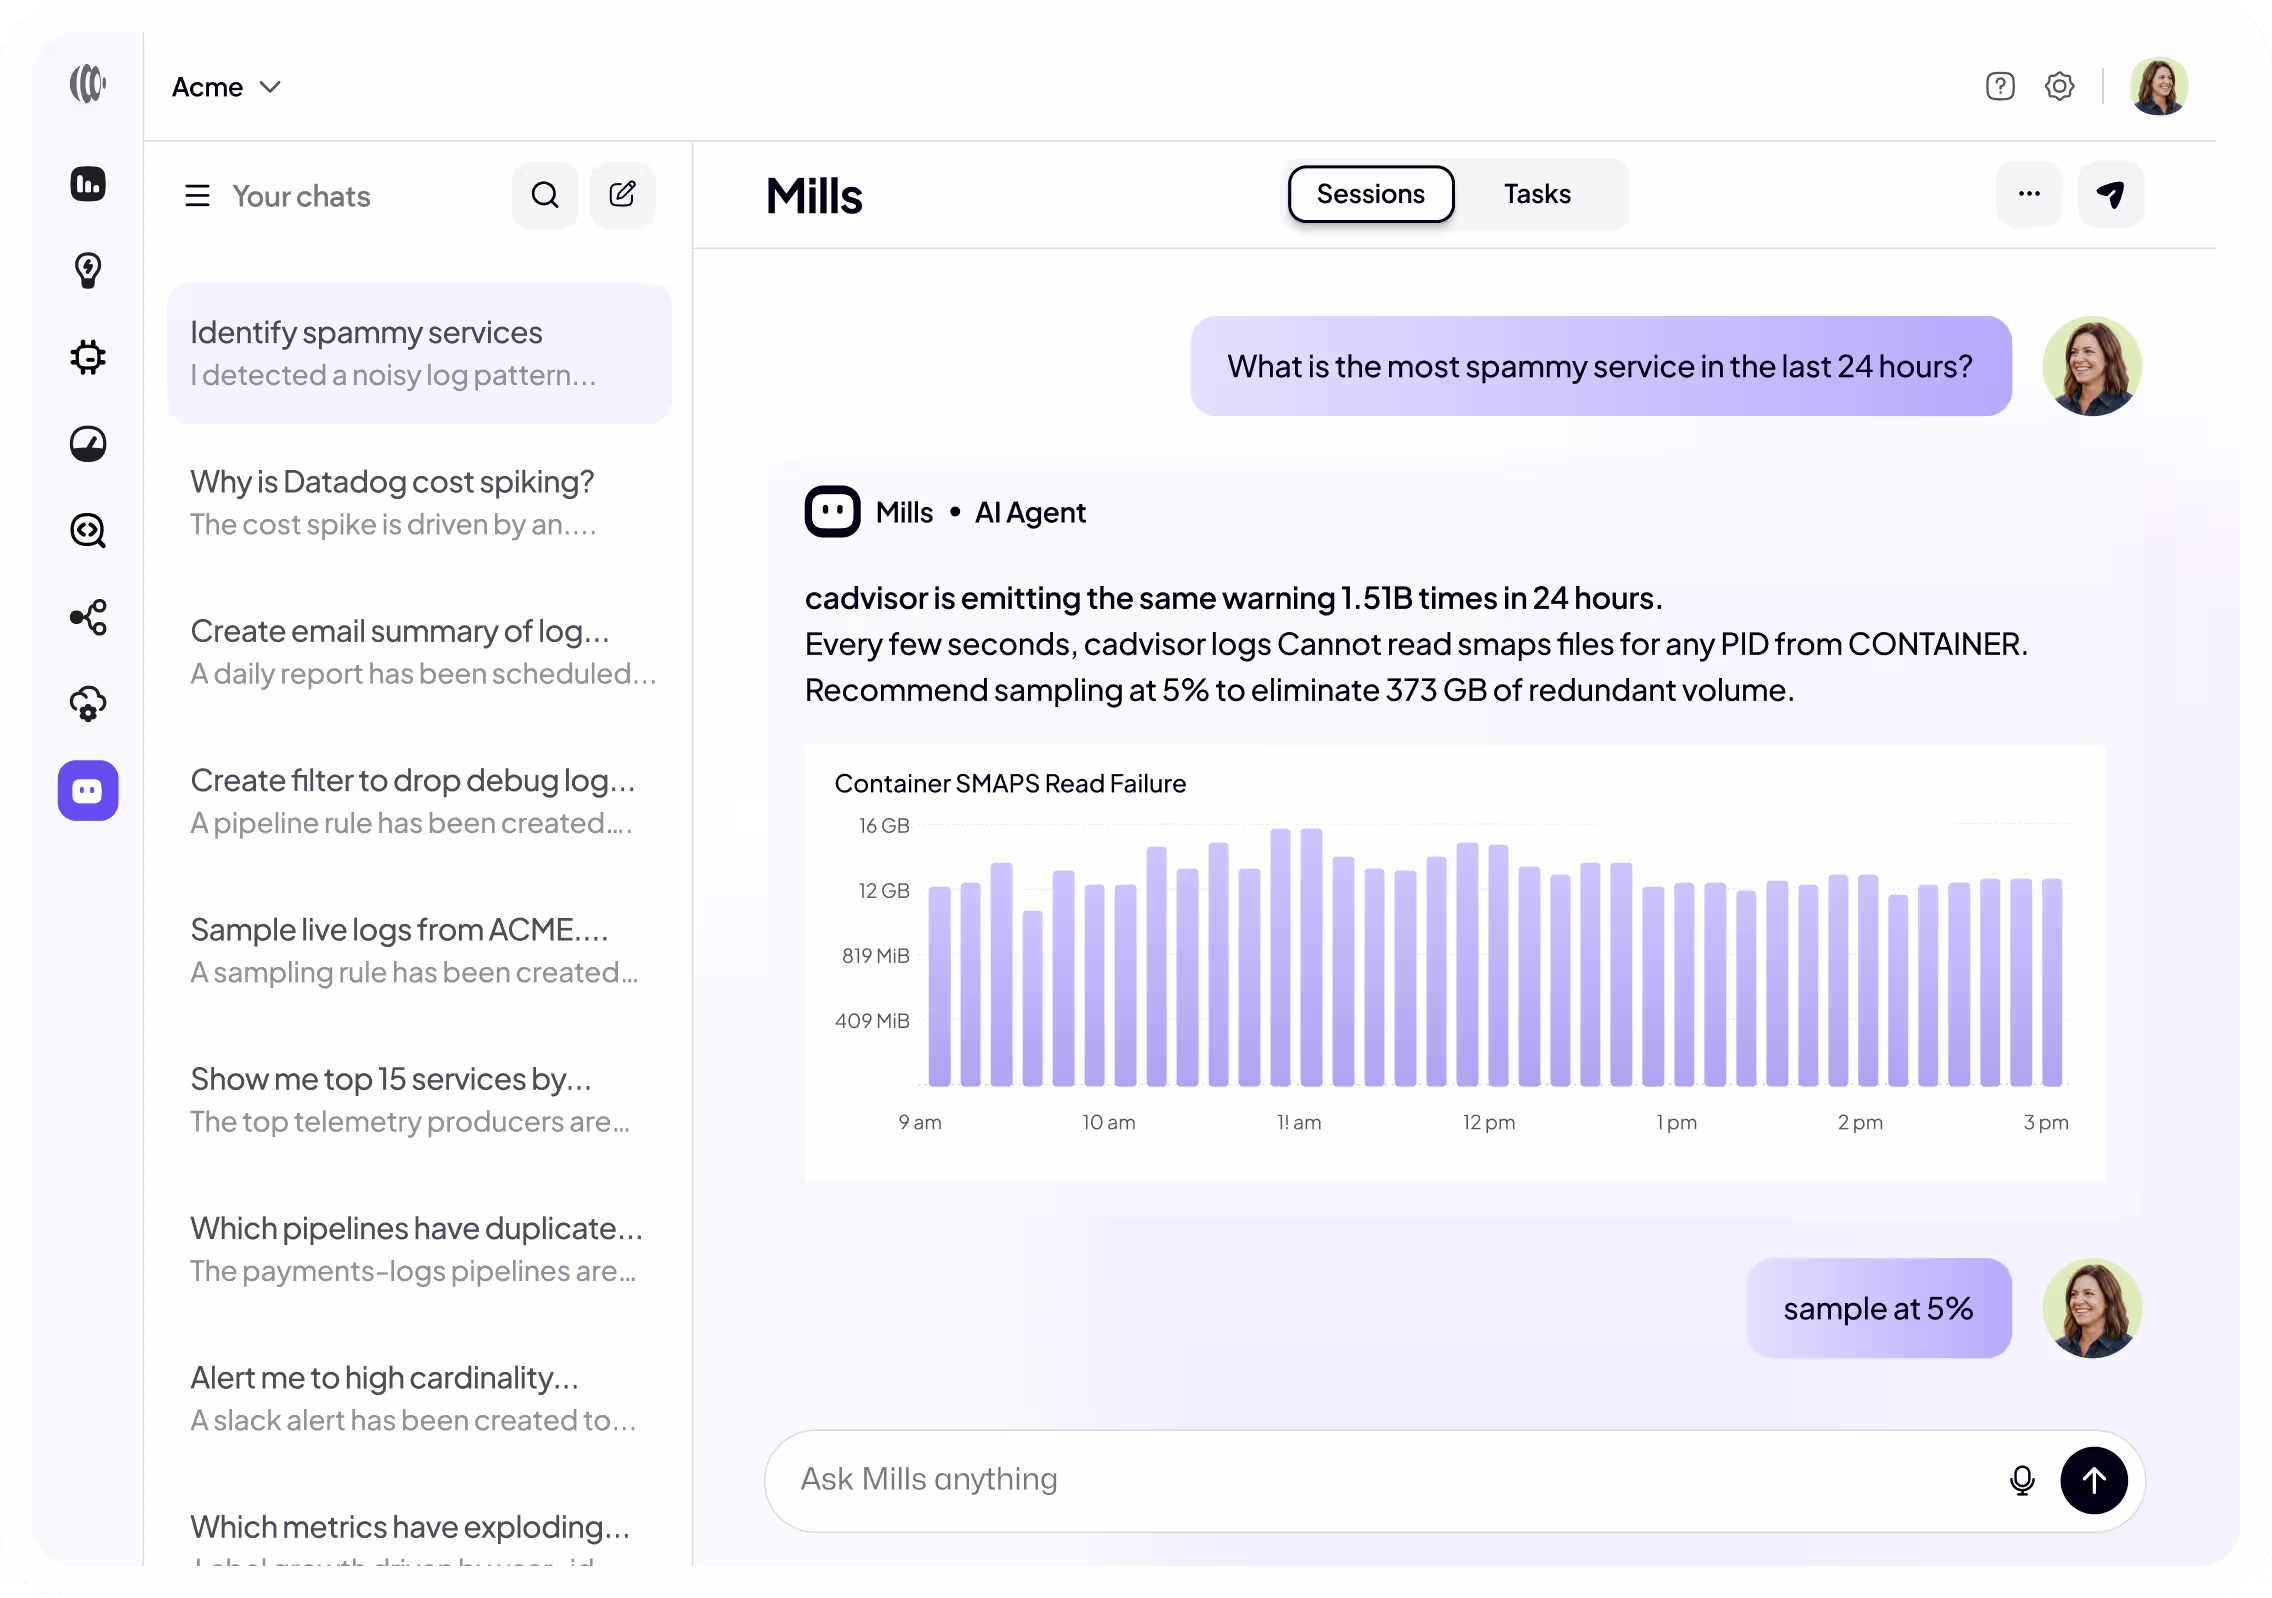Screen dimensions: 2272x1598
Task: Toggle the Your chats hamburger menu
Action: coord(197,196)
